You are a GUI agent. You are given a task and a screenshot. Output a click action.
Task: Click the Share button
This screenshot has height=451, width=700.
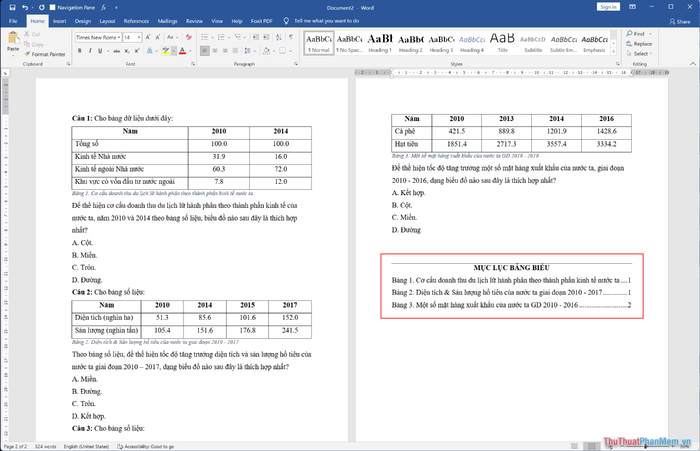(x=679, y=20)
